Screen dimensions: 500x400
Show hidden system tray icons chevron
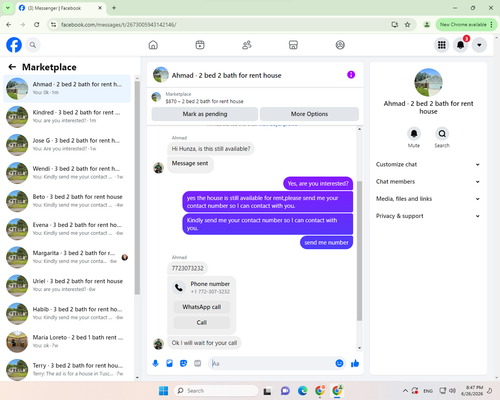(x=405, y=391)
